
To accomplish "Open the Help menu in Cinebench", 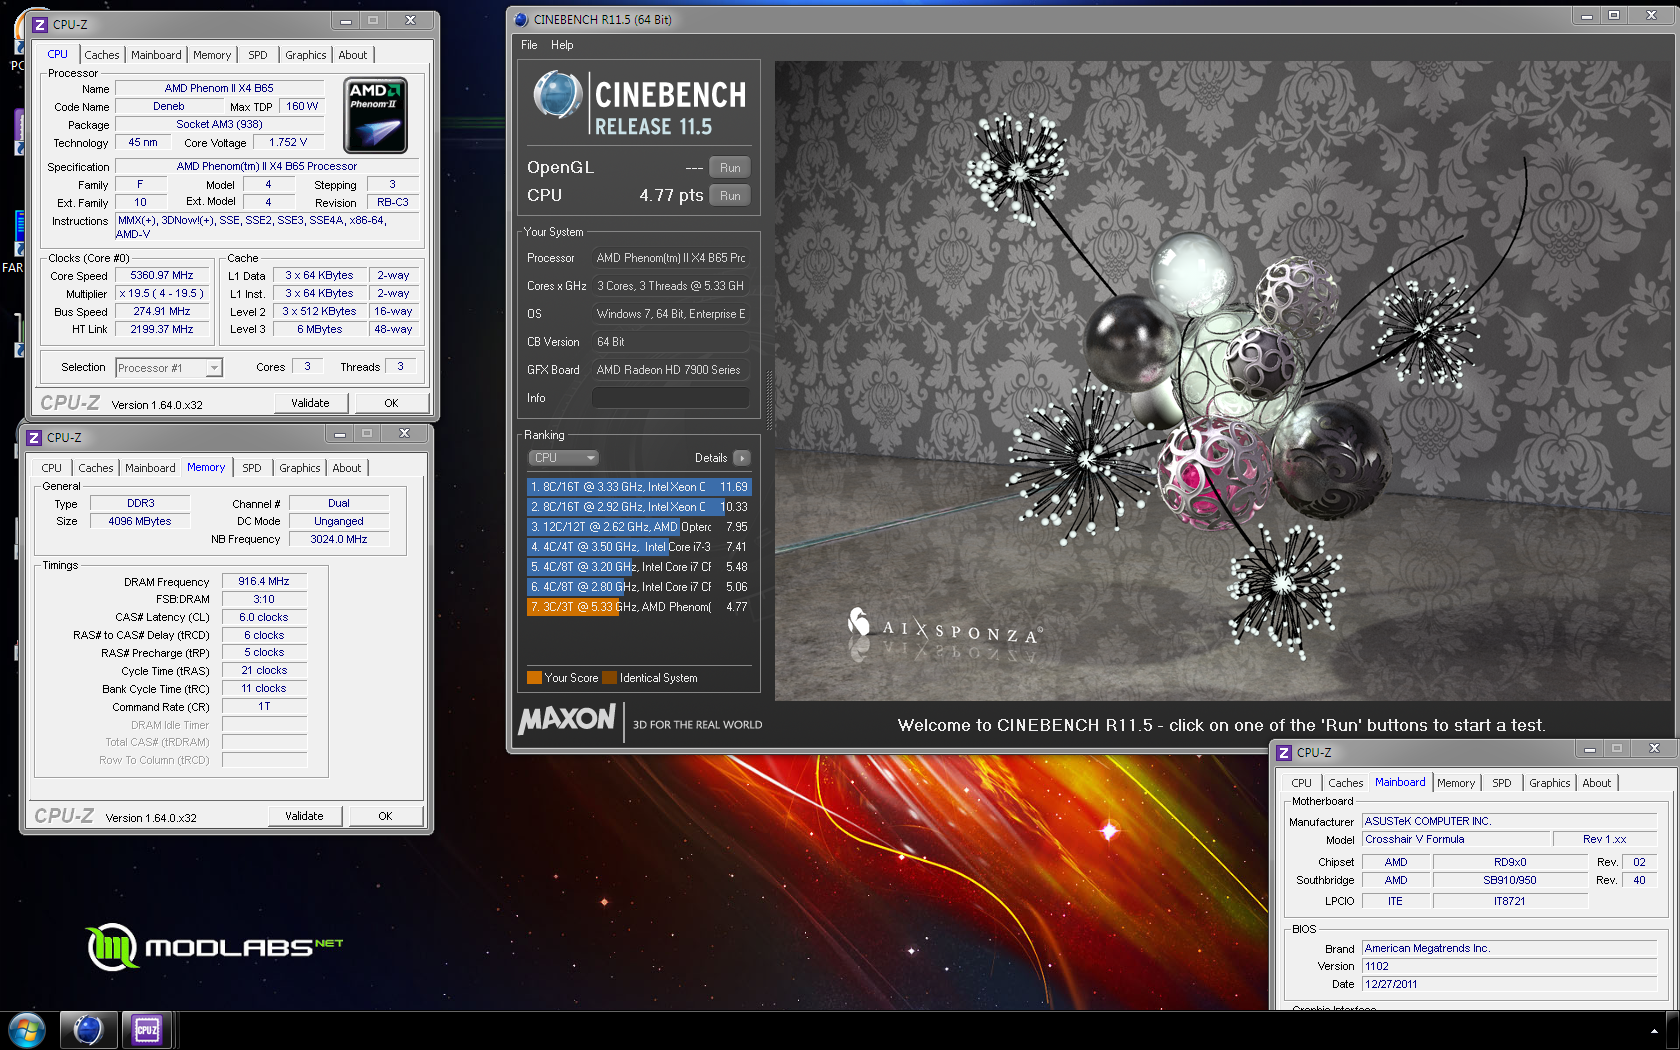I will coord(562,45).
